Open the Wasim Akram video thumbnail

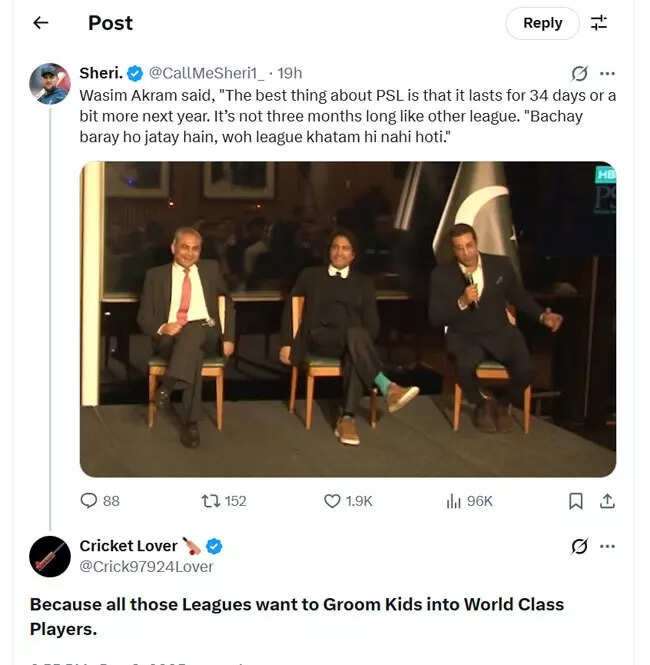[x=347, y=319]
